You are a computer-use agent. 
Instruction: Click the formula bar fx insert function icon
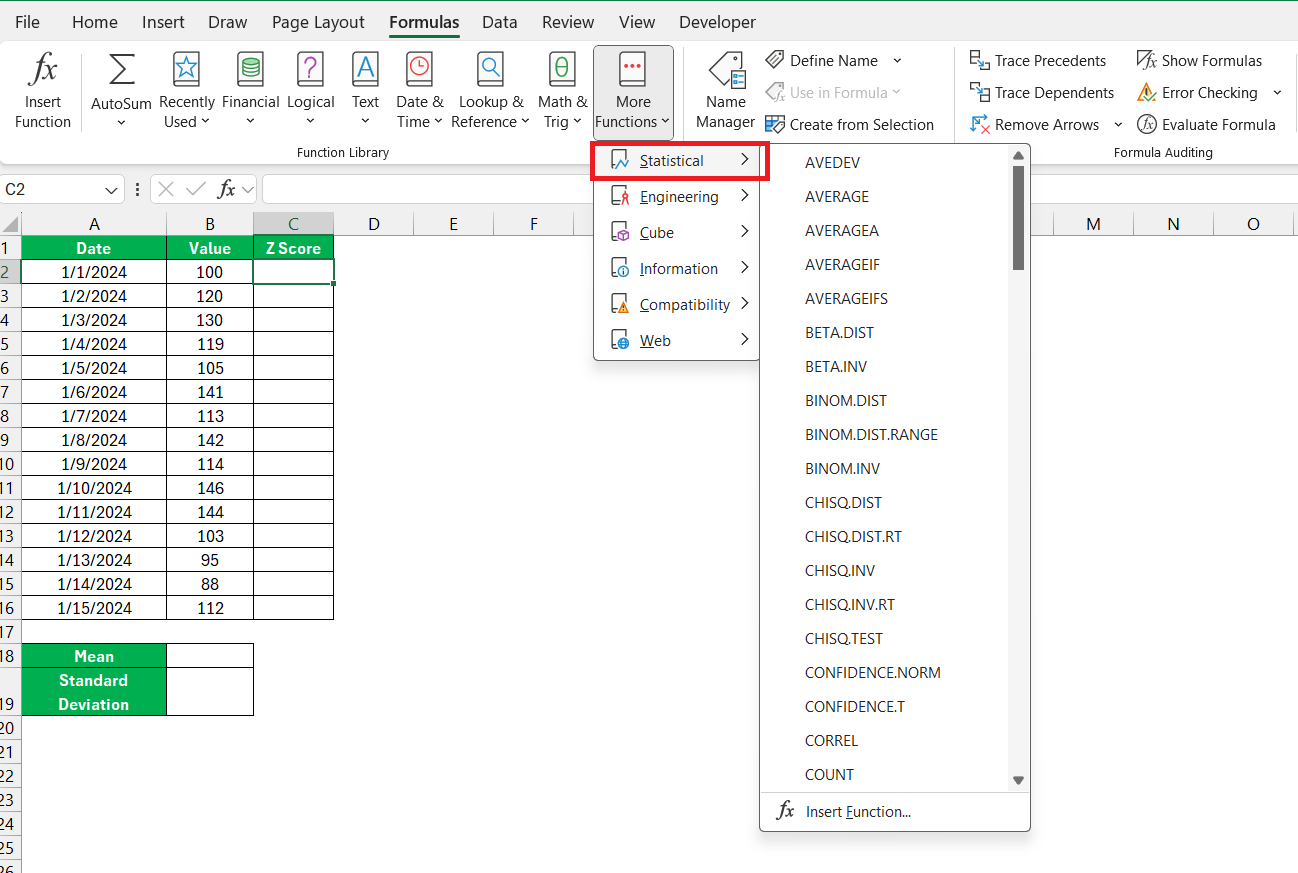point(227,189)
